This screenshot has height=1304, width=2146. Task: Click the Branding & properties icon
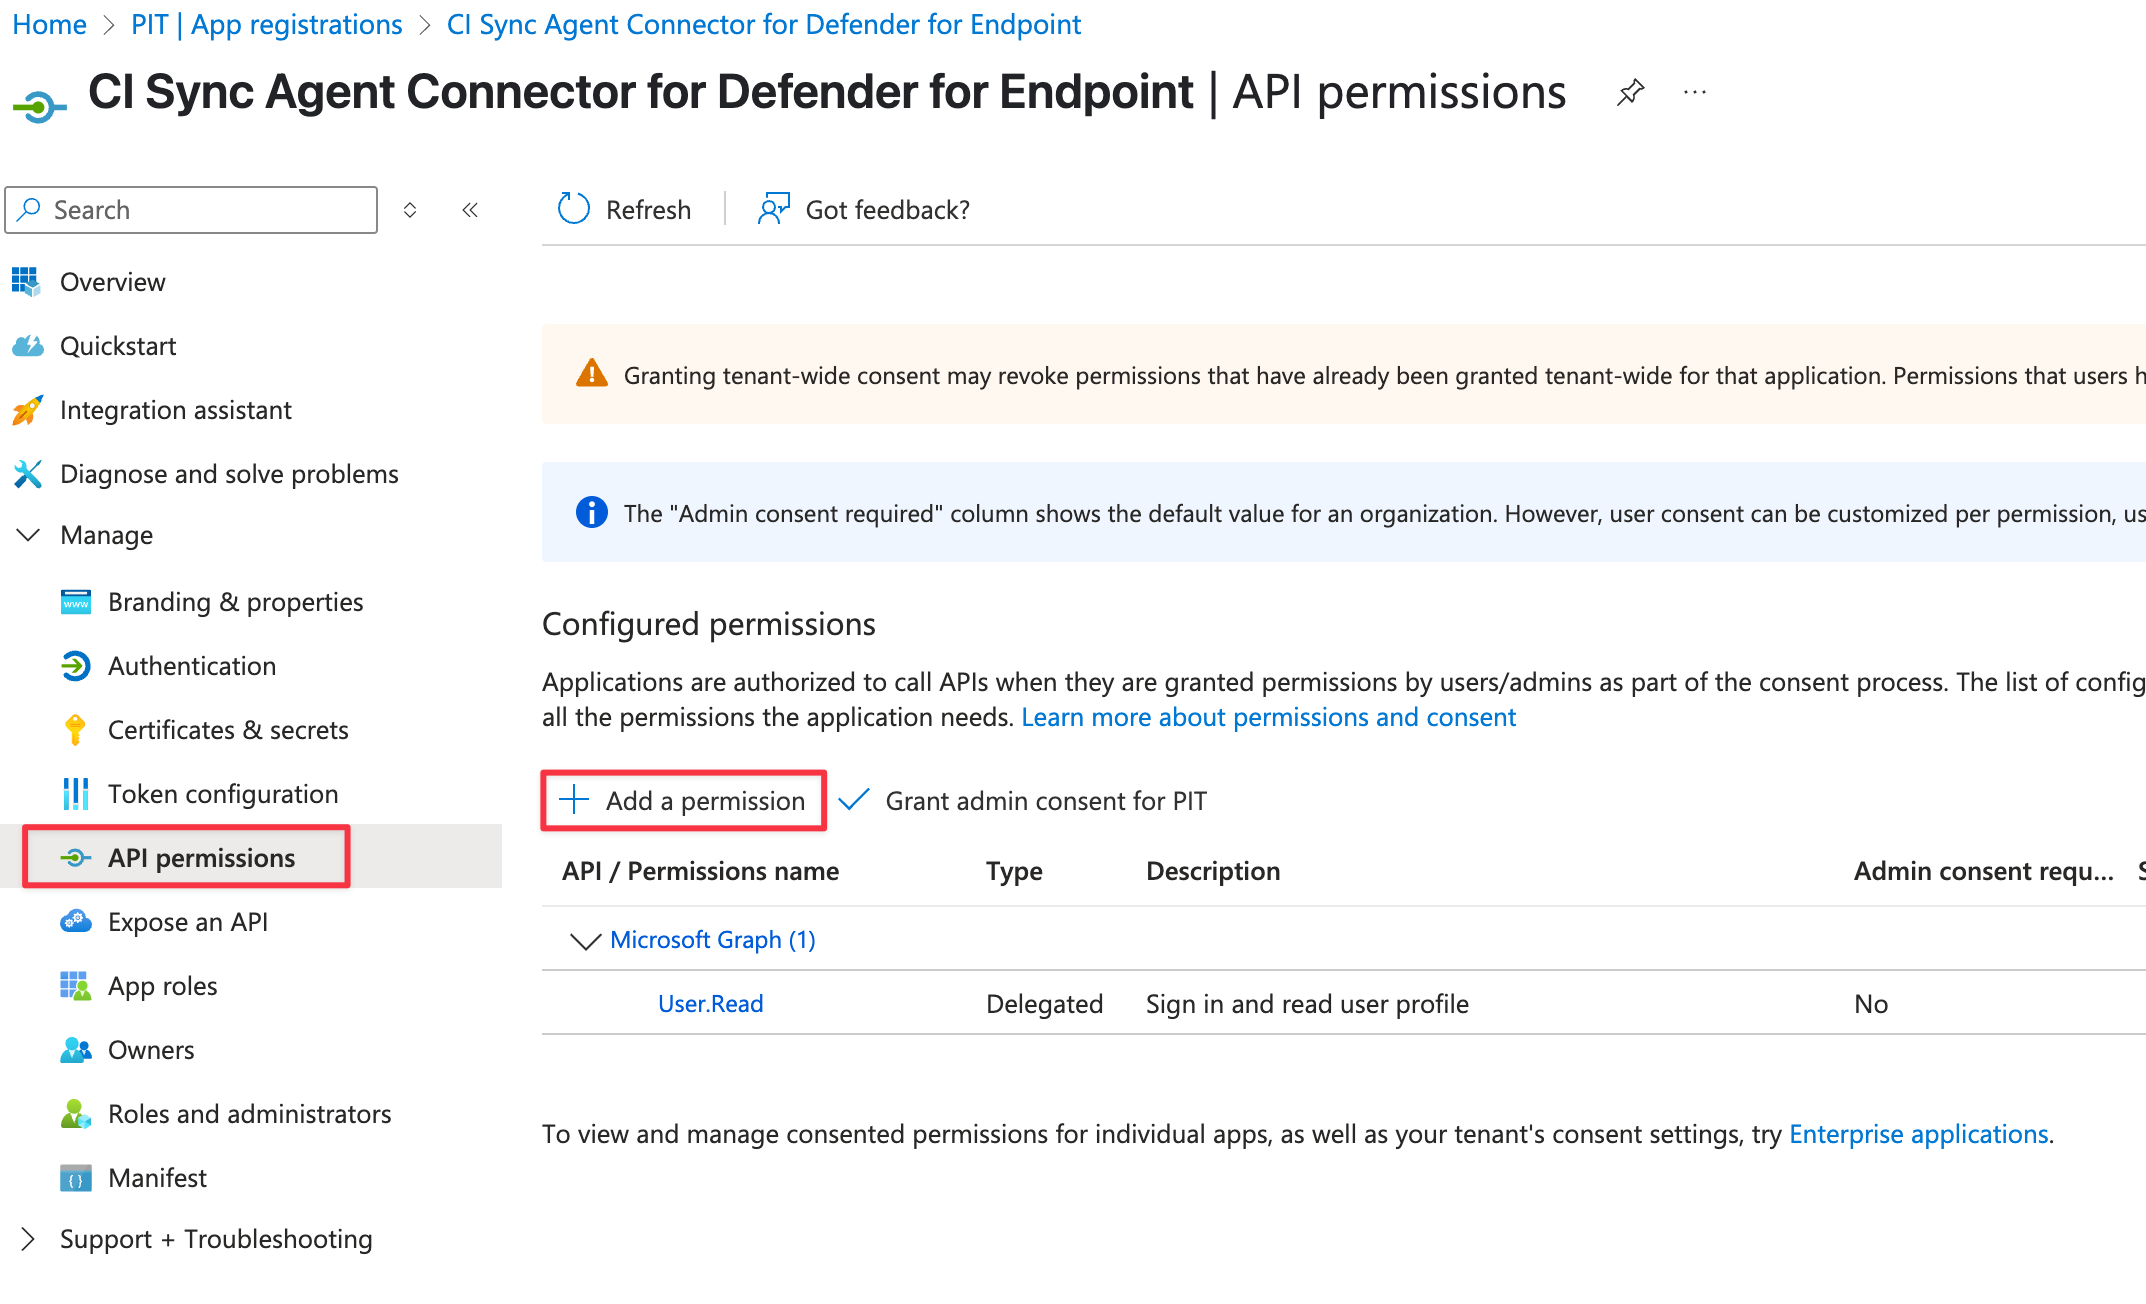click(76, 602)
